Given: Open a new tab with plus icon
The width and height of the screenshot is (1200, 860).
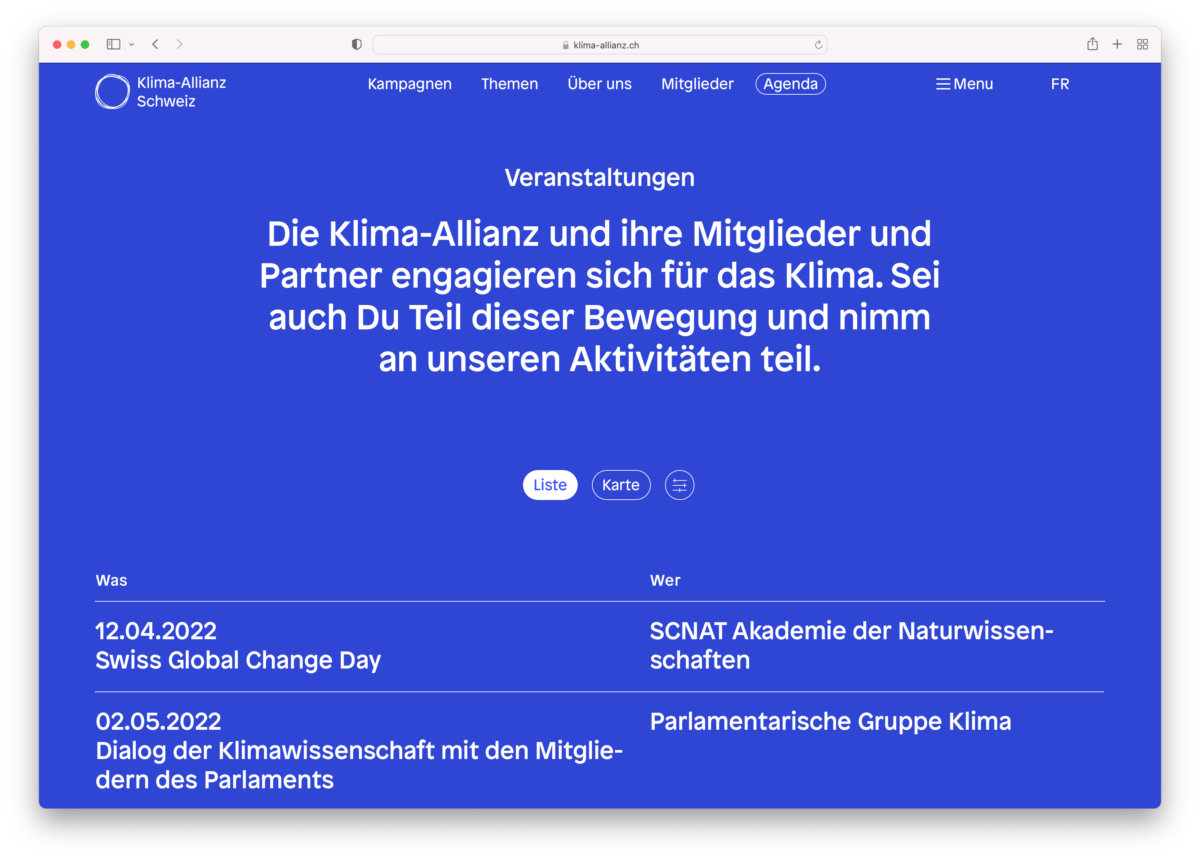Looking at the screenshot, I should coord(1117,44).
